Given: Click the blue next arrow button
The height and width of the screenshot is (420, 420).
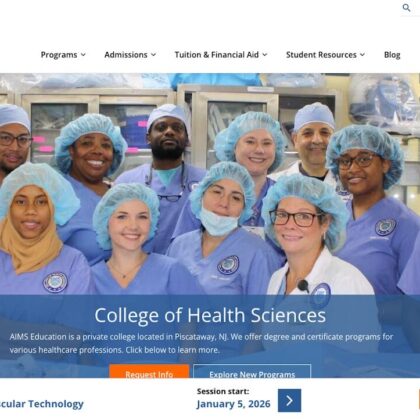Looking at the screenshot, I should pos(289,400).
